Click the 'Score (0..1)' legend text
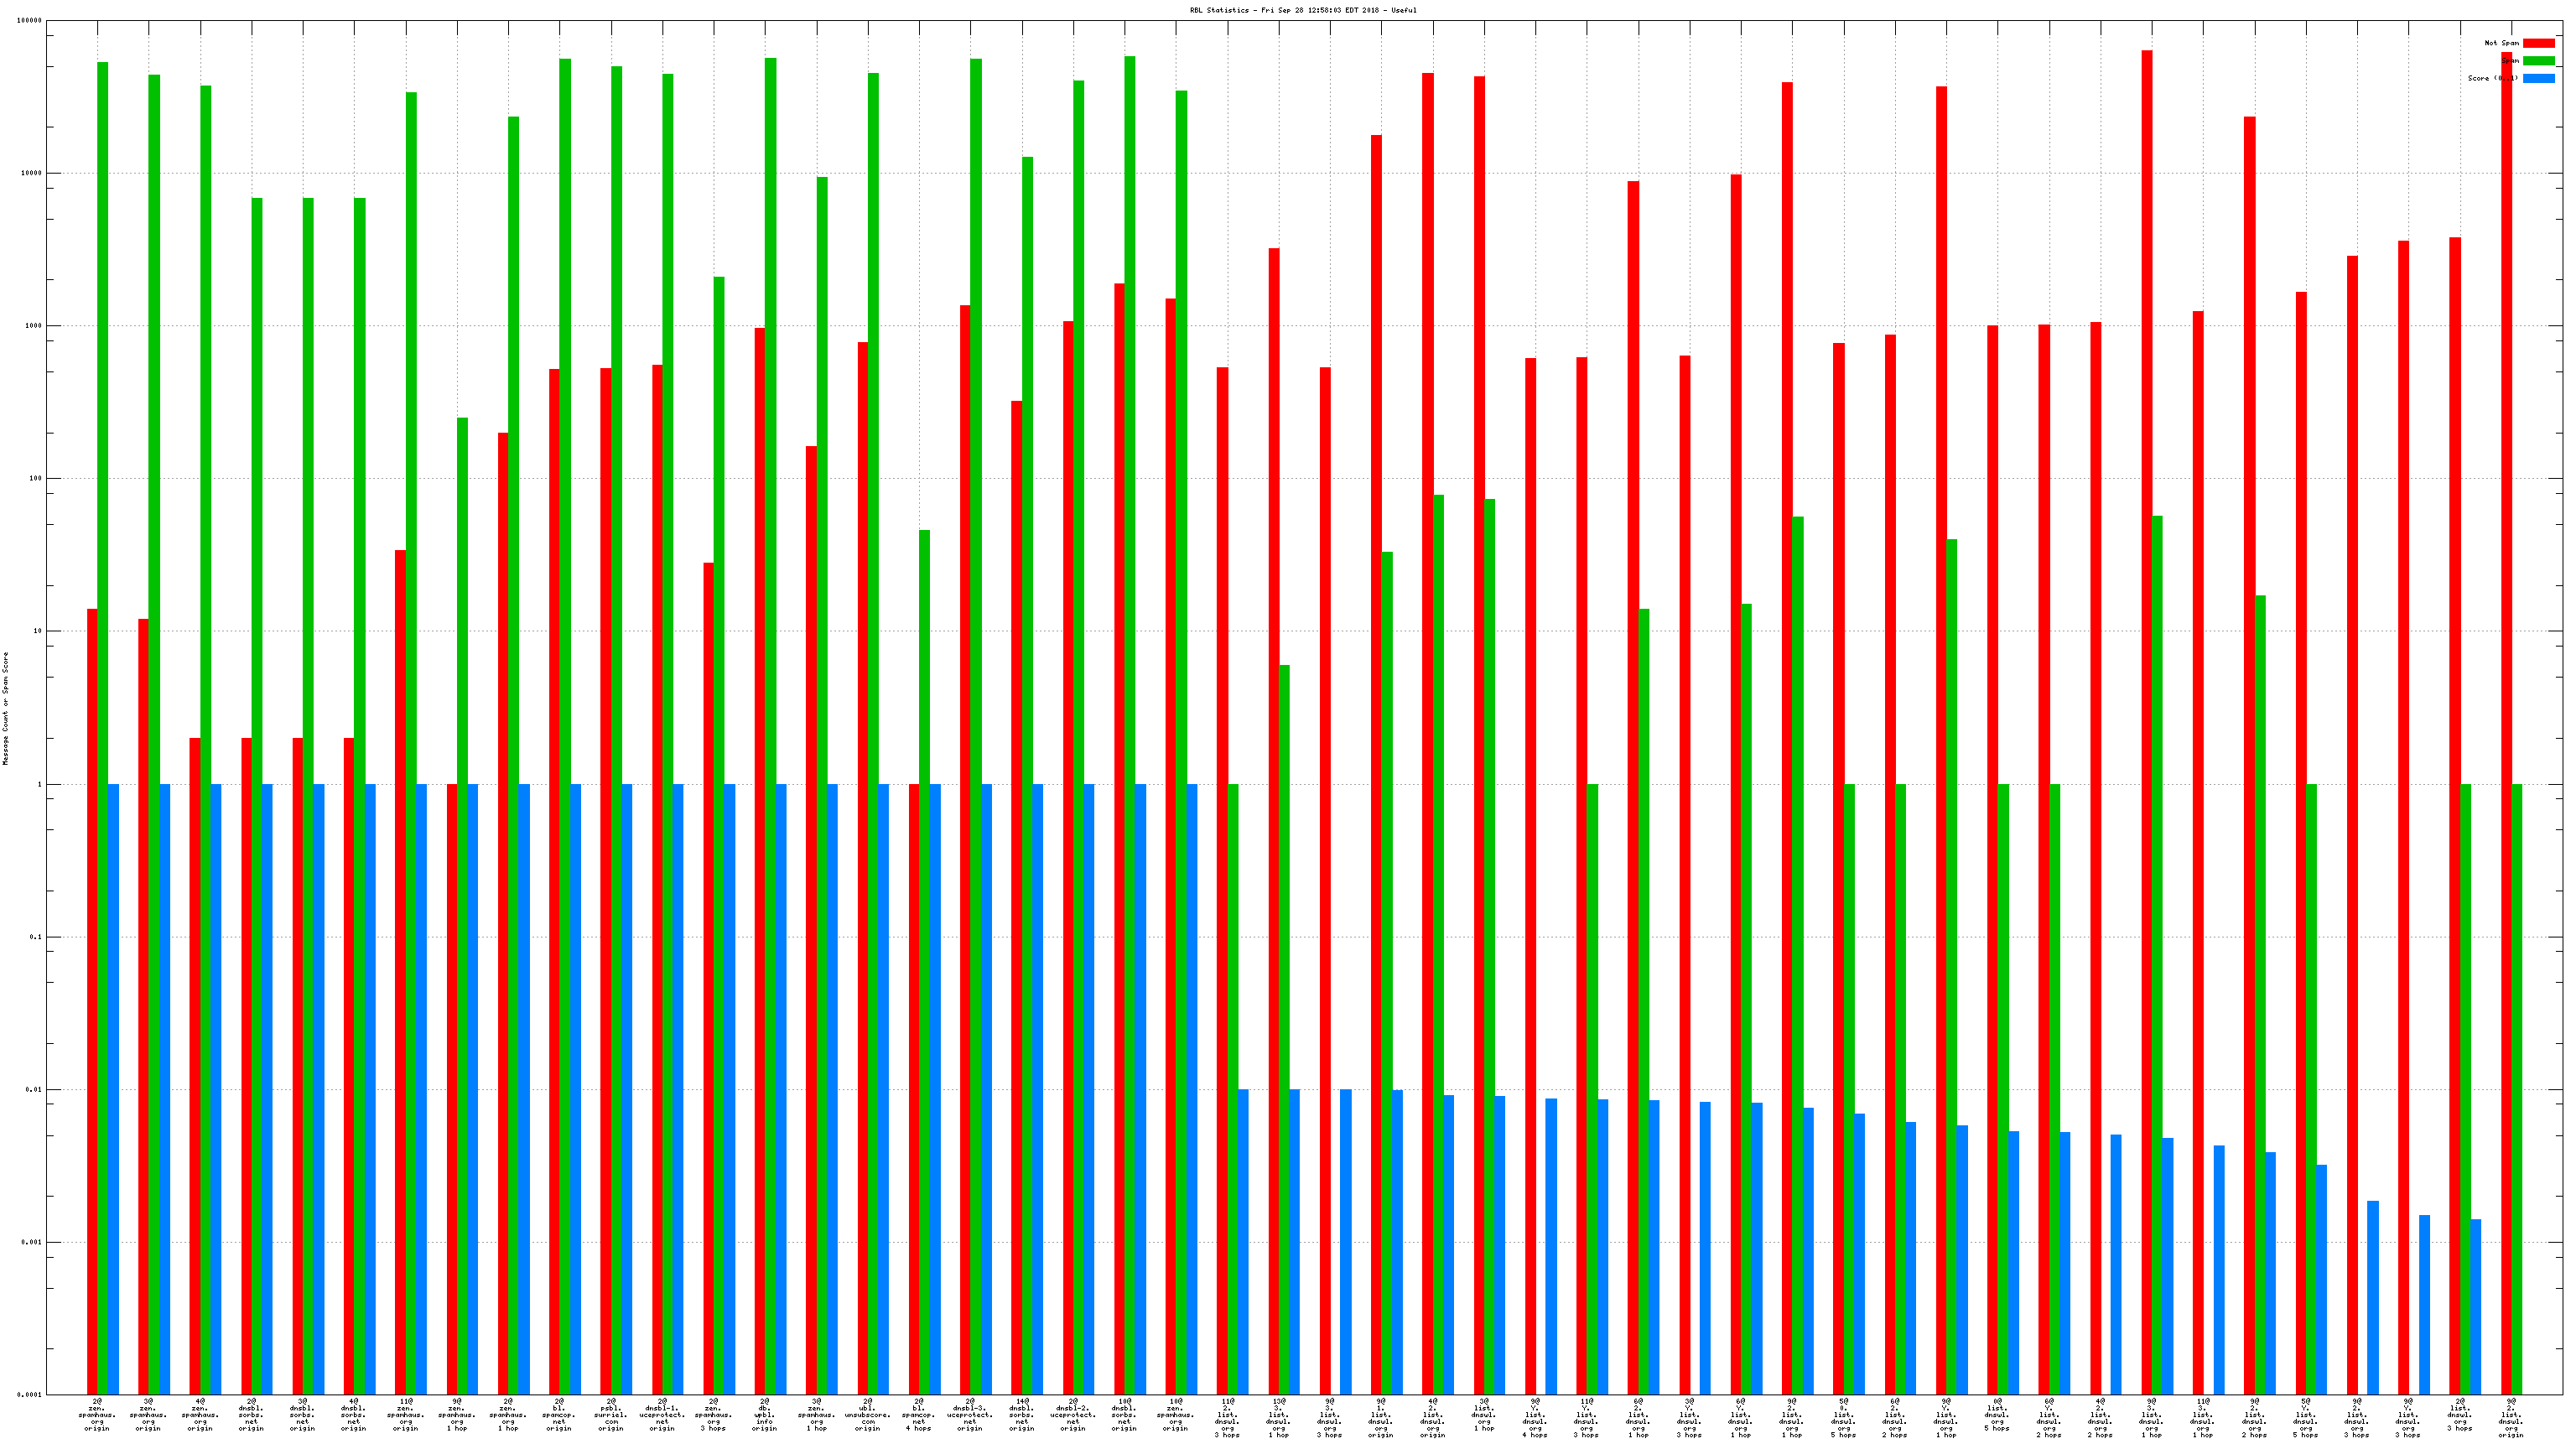The width and height of the screenshot is (2576, 1449). click(2492, 78)
